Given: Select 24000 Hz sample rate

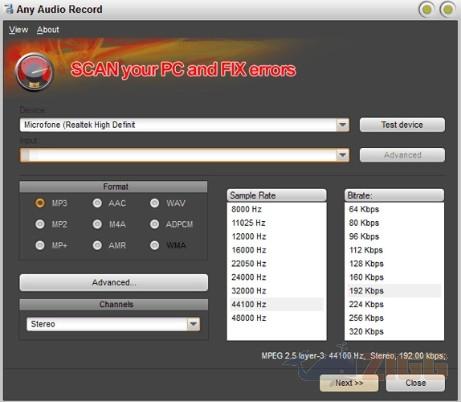Looking at the screenshot, I should click(x=277, y=277).
